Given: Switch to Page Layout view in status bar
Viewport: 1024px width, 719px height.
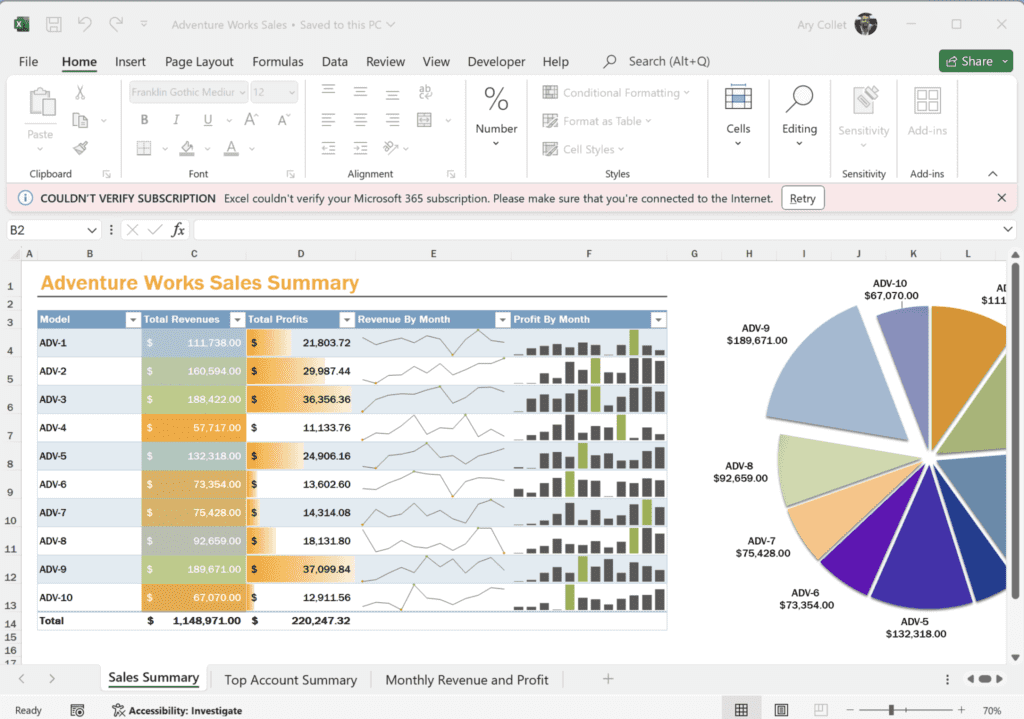Looking at the screenshot, I should pyautogui.click(x=780, y=710).
